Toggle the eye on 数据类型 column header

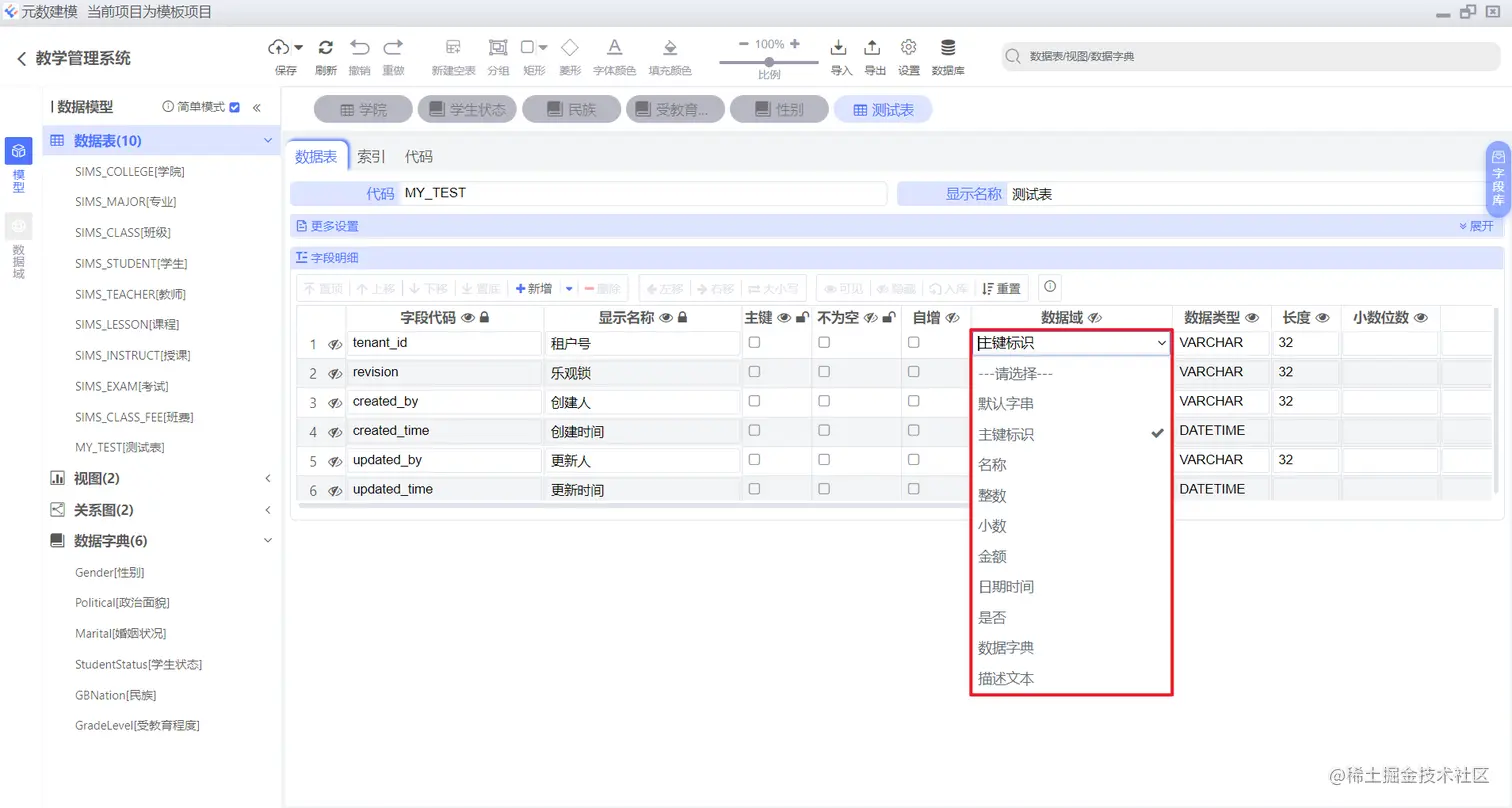(1251, 318)
